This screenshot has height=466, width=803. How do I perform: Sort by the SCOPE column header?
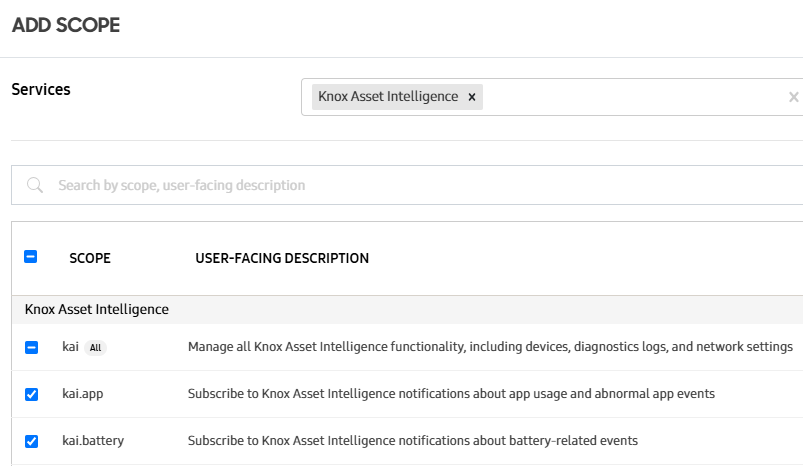90,258
